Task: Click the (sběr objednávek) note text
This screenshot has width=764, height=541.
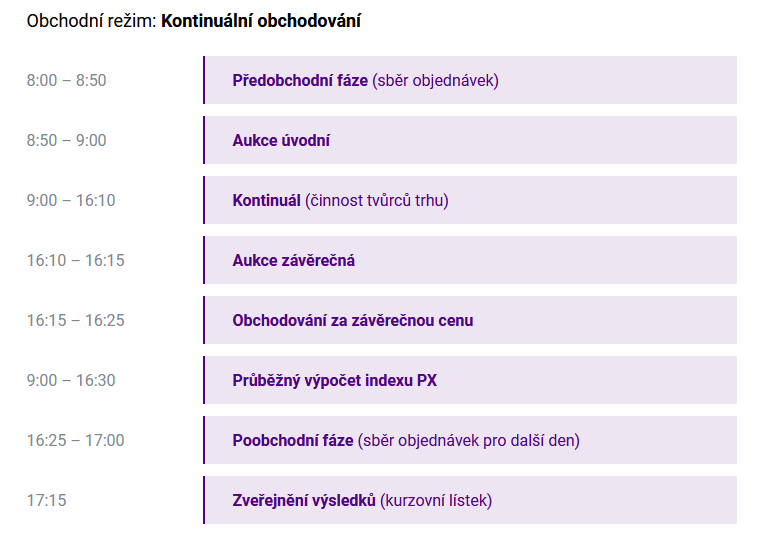Action: pyautogui.click(x=436, y=80)
